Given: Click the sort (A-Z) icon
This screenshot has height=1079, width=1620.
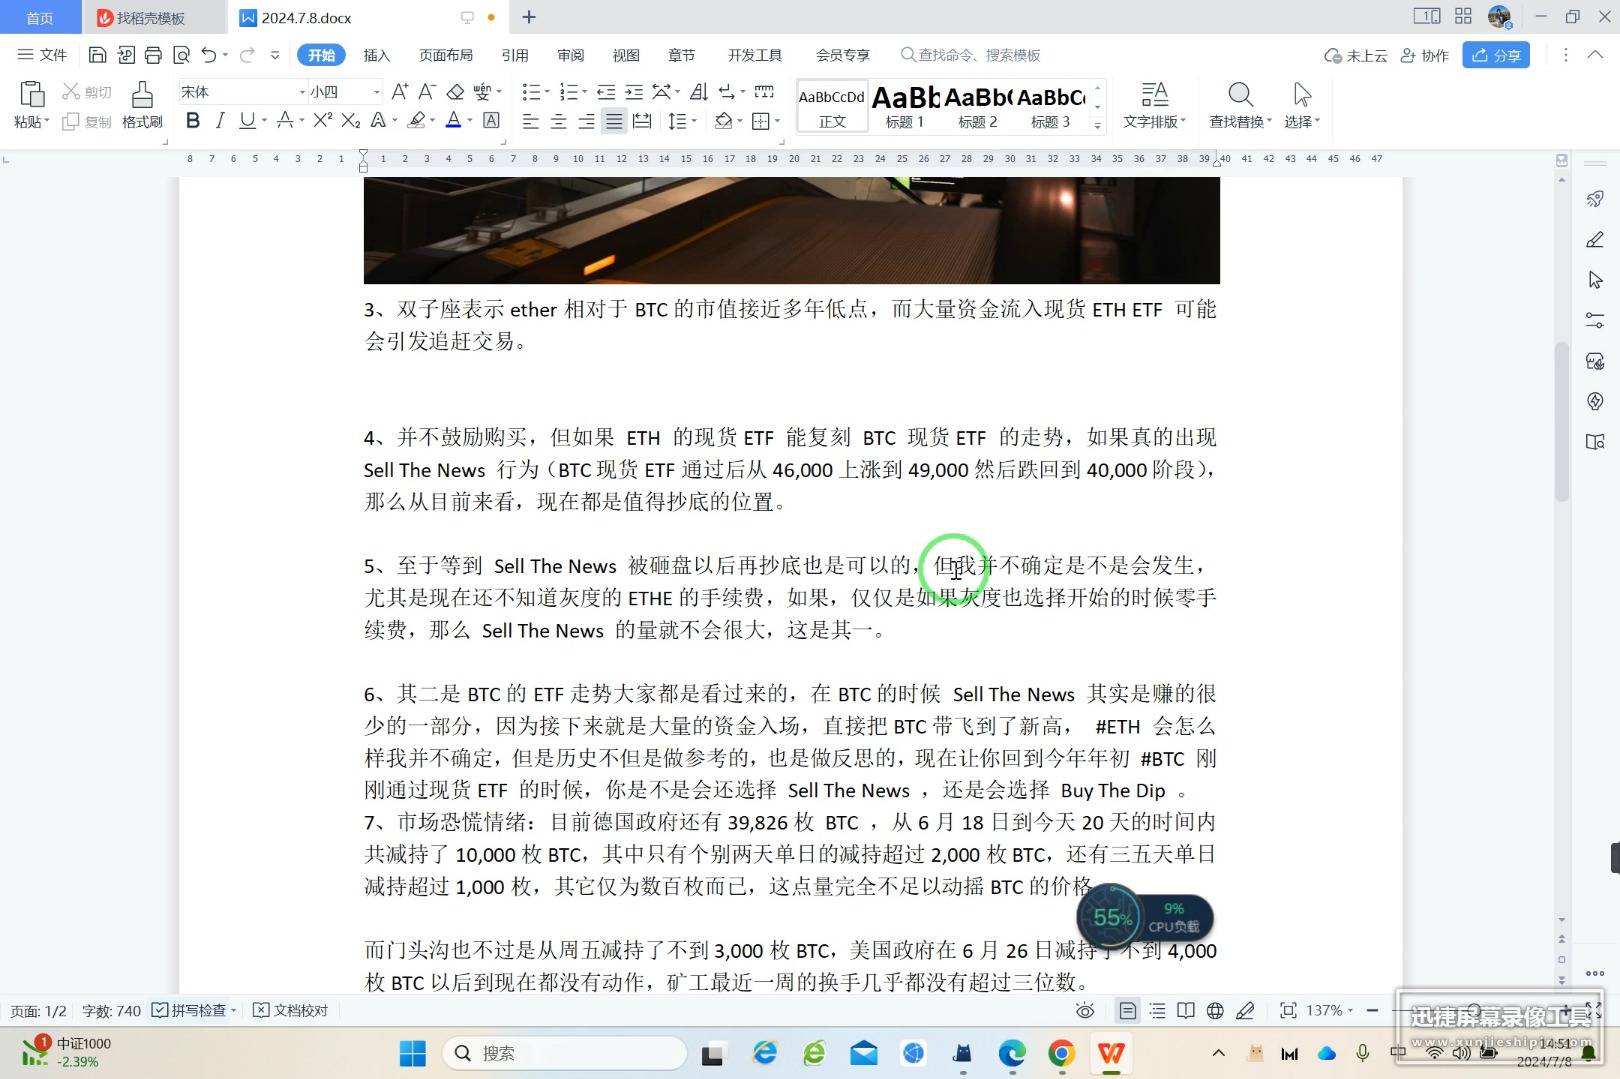Looking at the screenshot, I should (699, 92).
